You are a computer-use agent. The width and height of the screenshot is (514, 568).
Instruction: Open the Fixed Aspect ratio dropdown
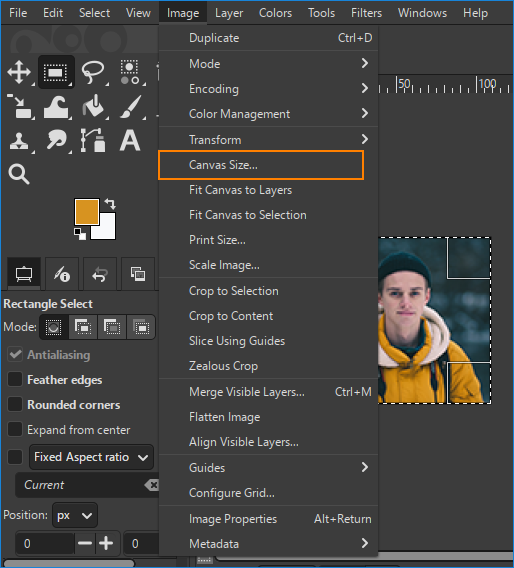pyautogui.click(x=91, y=457)
